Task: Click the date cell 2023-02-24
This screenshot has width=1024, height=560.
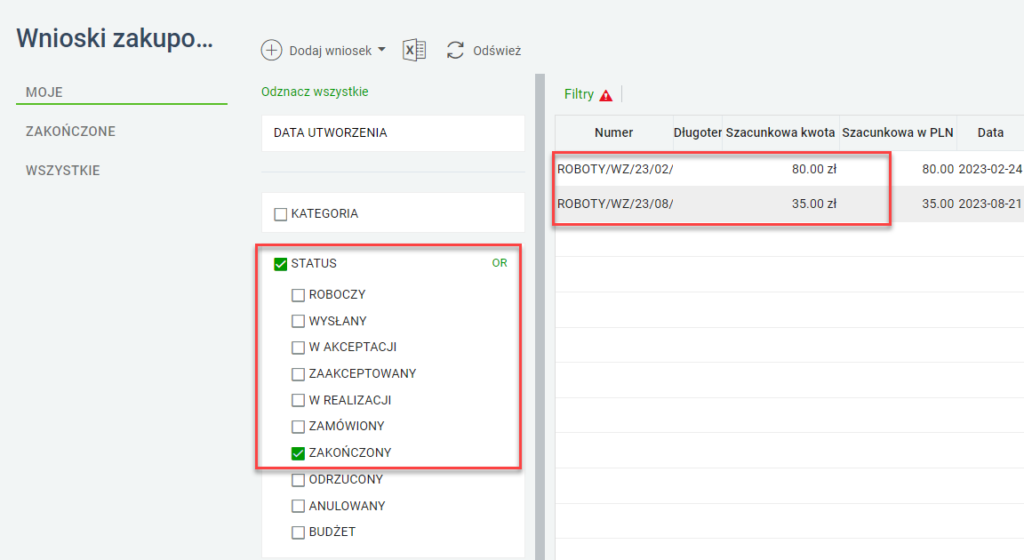Action: pyautogui.click(x=989, y=169)
